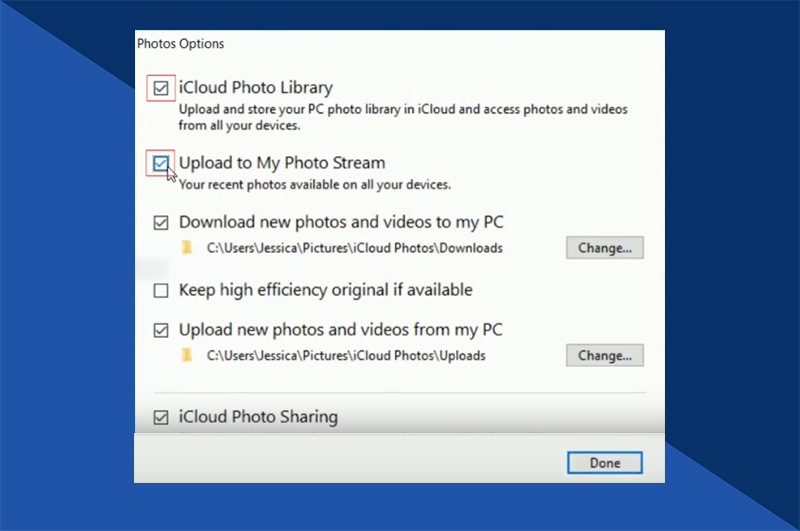This screenshot has height=531, width=800.
Task: Select the iCloud Photo Library label text
Action: pyautogui.click(x=256, y=88)
